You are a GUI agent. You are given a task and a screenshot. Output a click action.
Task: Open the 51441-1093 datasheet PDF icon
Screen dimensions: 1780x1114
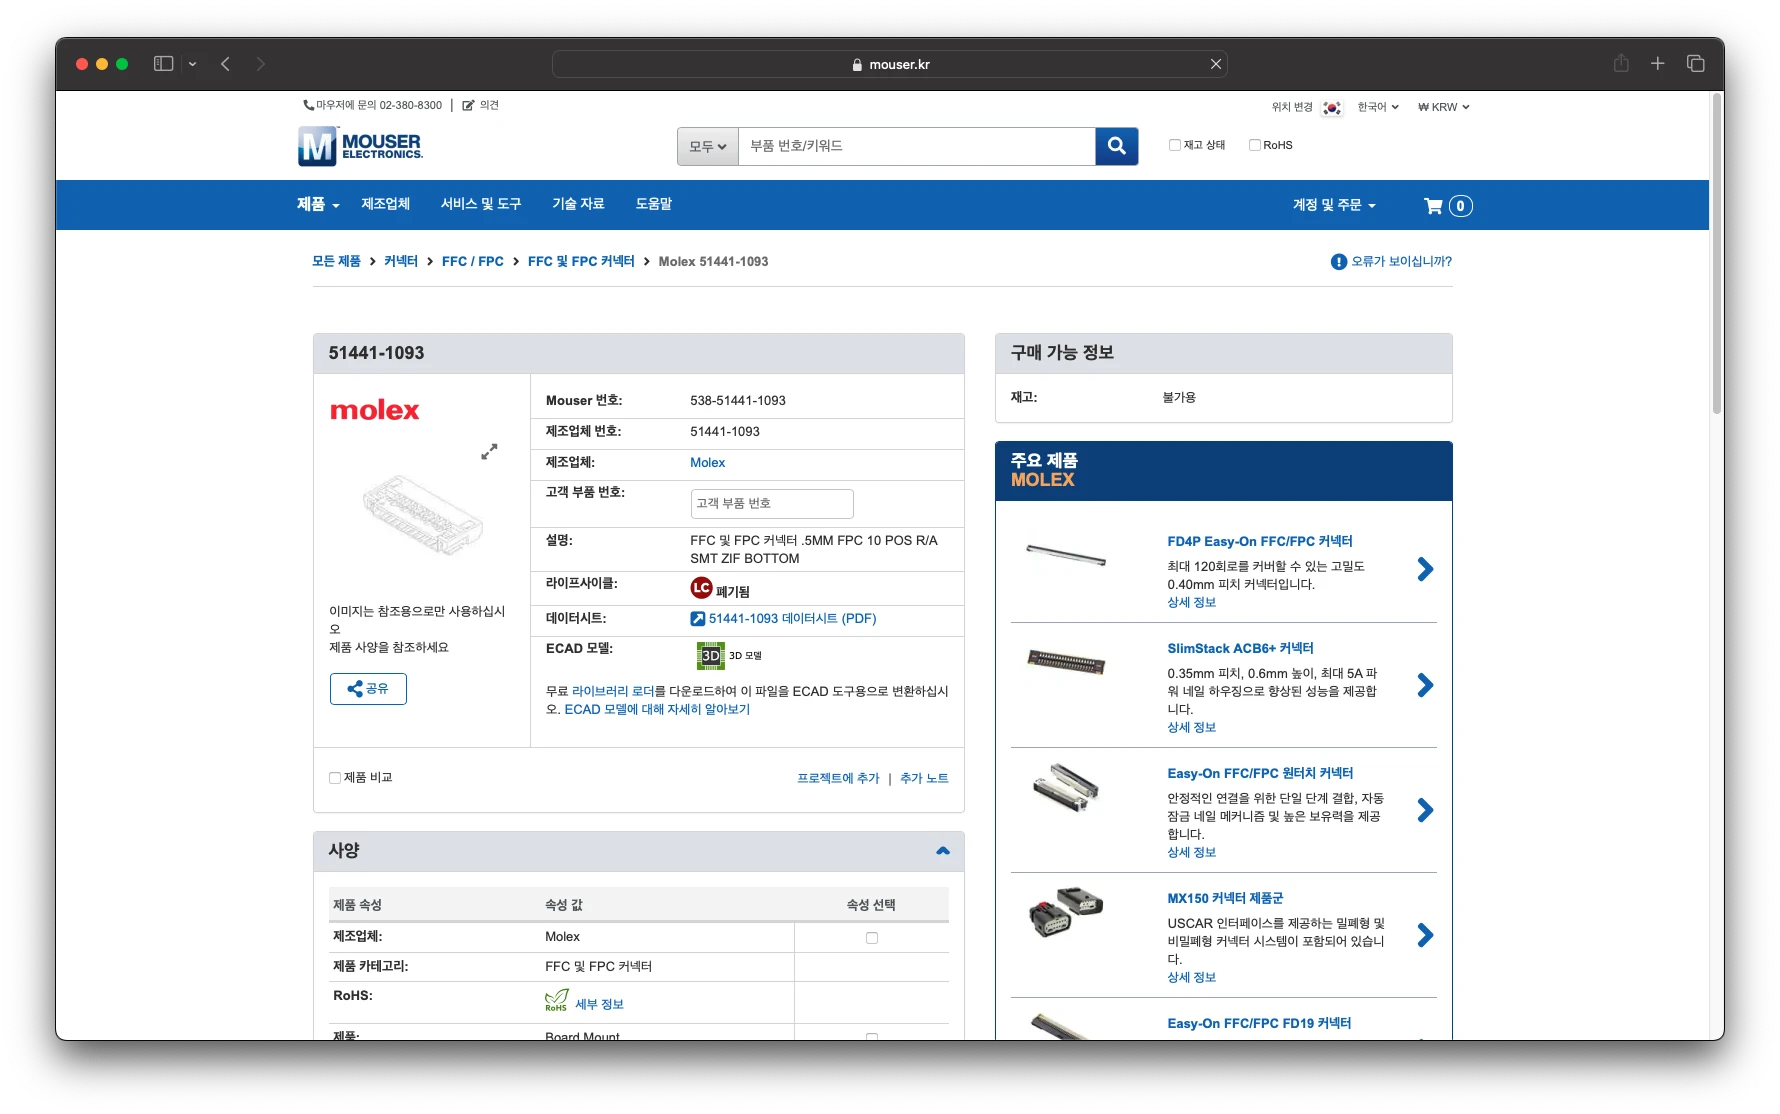tap(698, 618)
